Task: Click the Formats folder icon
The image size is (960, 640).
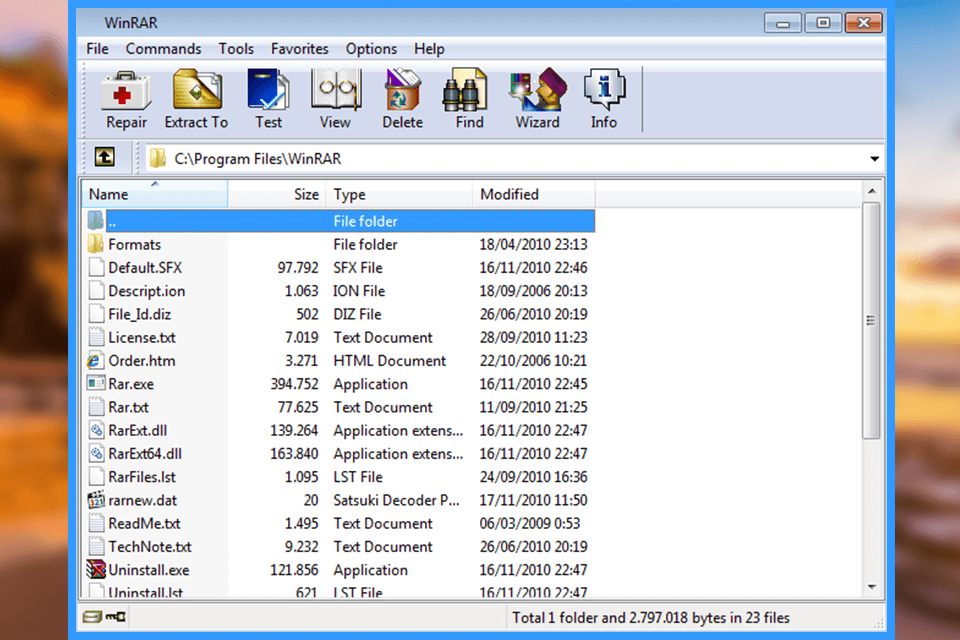Action: point(96,244)
